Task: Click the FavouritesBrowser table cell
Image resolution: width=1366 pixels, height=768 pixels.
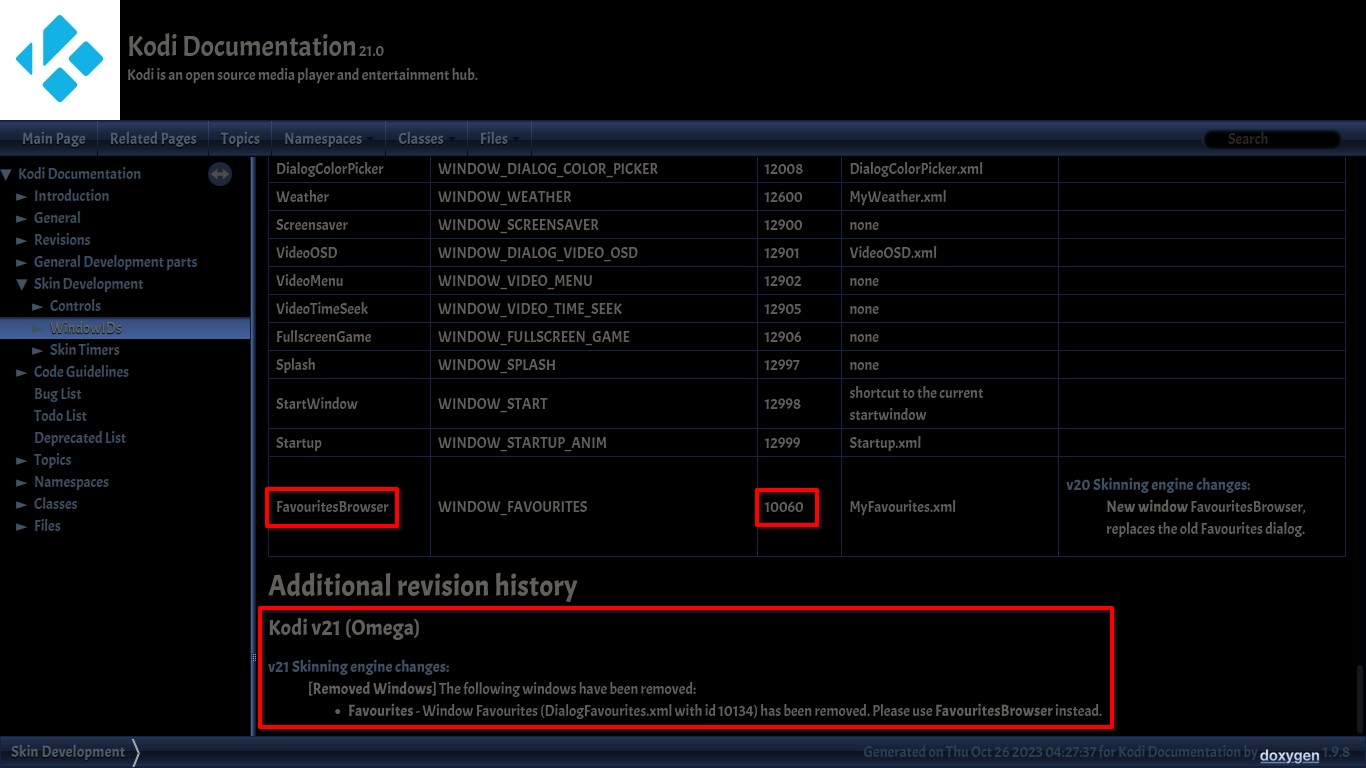Action: coord(350,507)
